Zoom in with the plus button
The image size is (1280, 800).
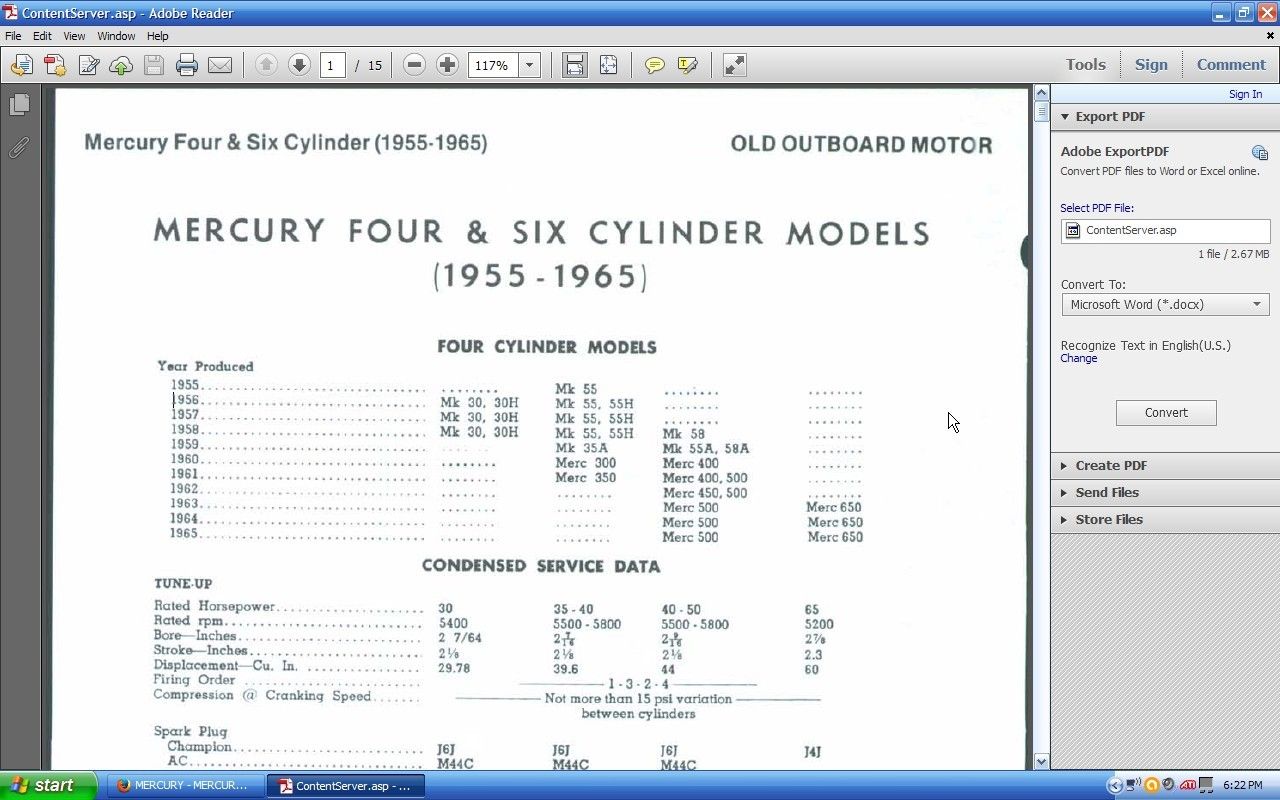(x=447, y=65)
